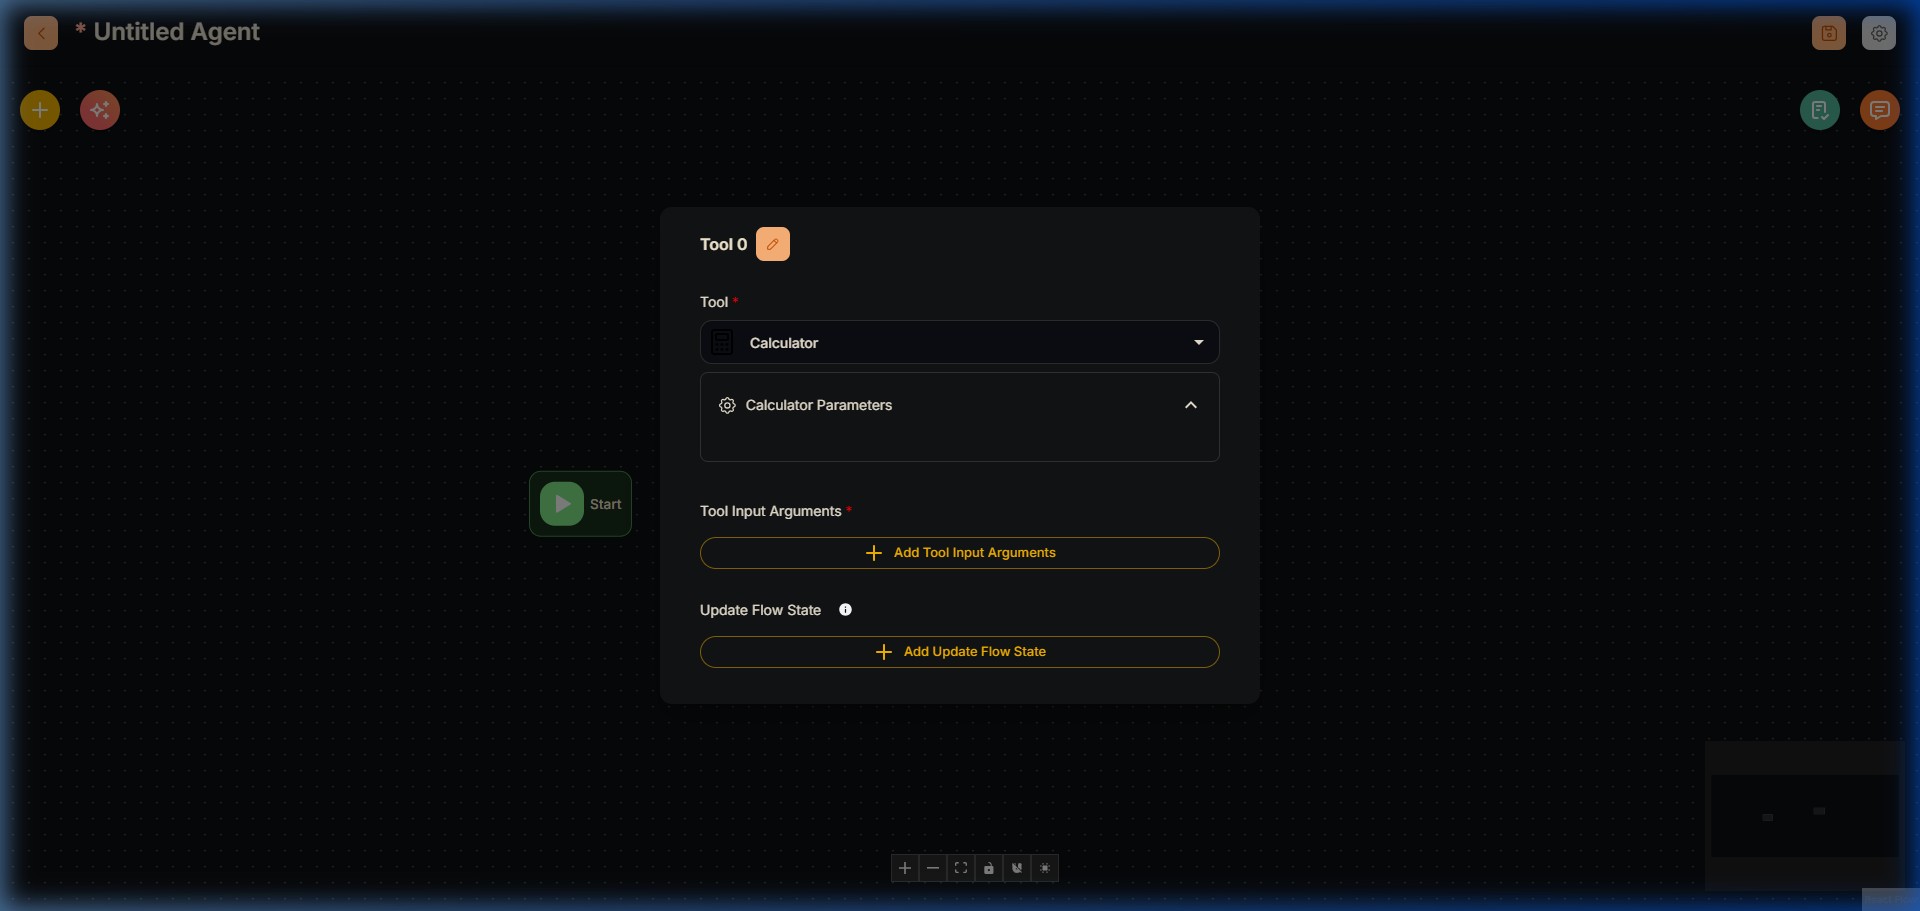Click the gear icon next to Calculator Parameters
The image size is (1920, 911).
(x=727, y=405)
